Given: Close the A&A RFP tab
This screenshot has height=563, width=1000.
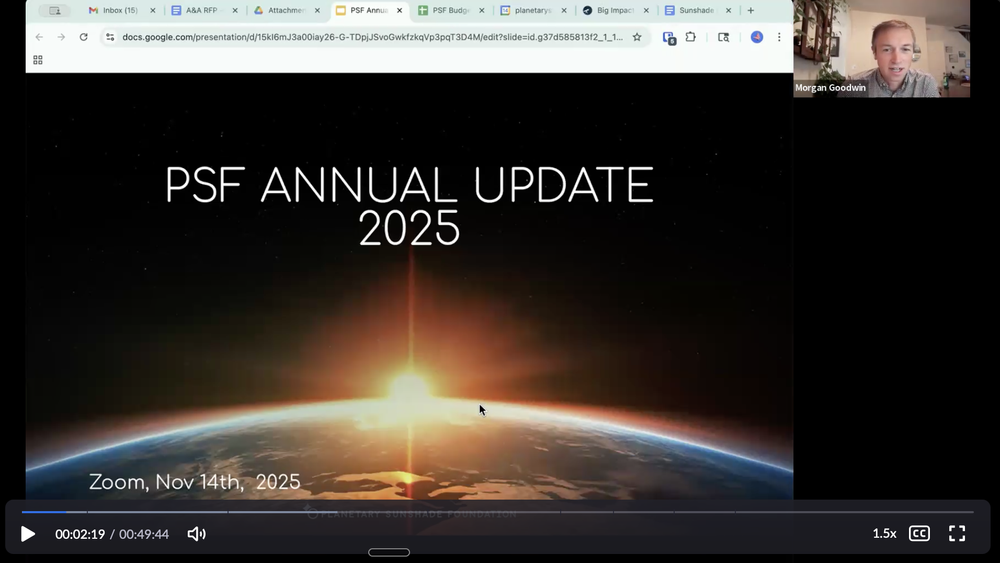Looking at the screenshot, I should pyautogui.click(x=235, y=10).
